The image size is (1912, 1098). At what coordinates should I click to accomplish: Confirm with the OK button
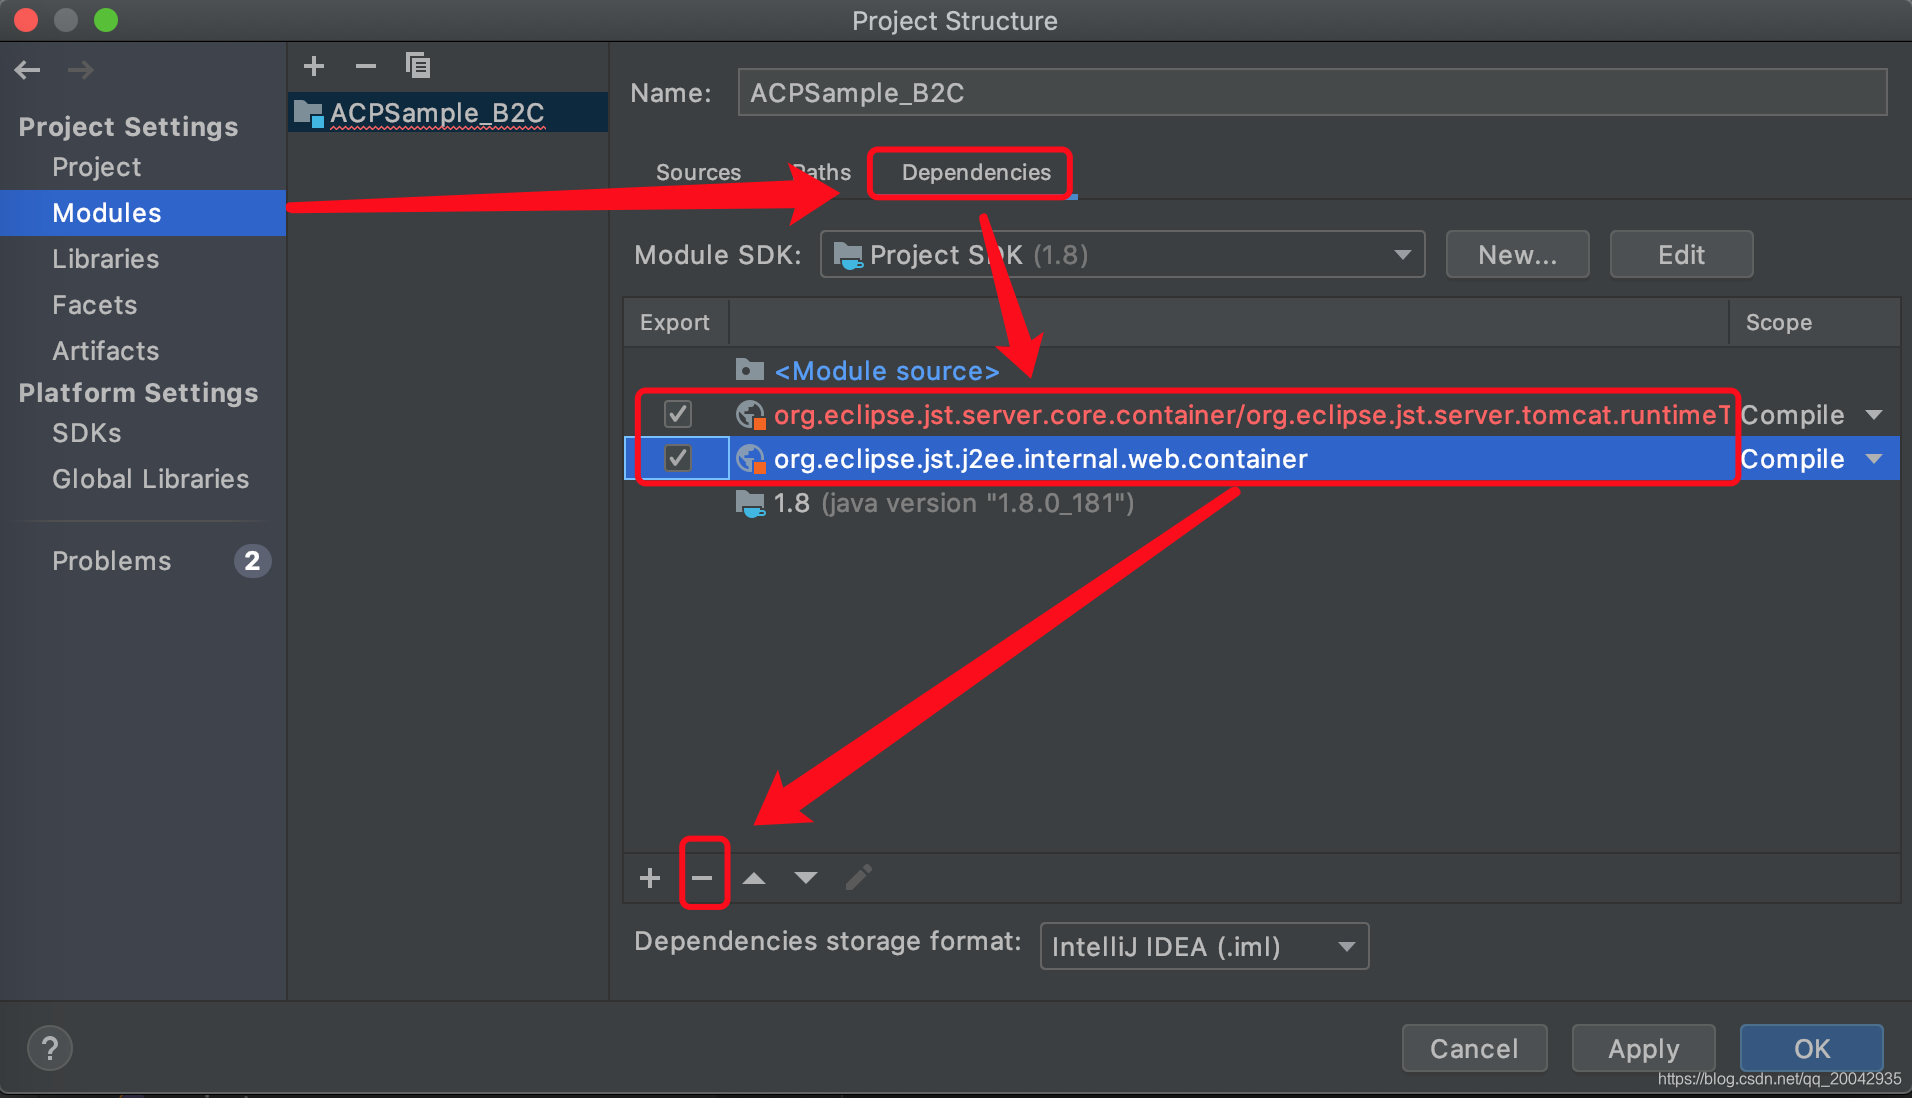(x=1811, y=1048)
